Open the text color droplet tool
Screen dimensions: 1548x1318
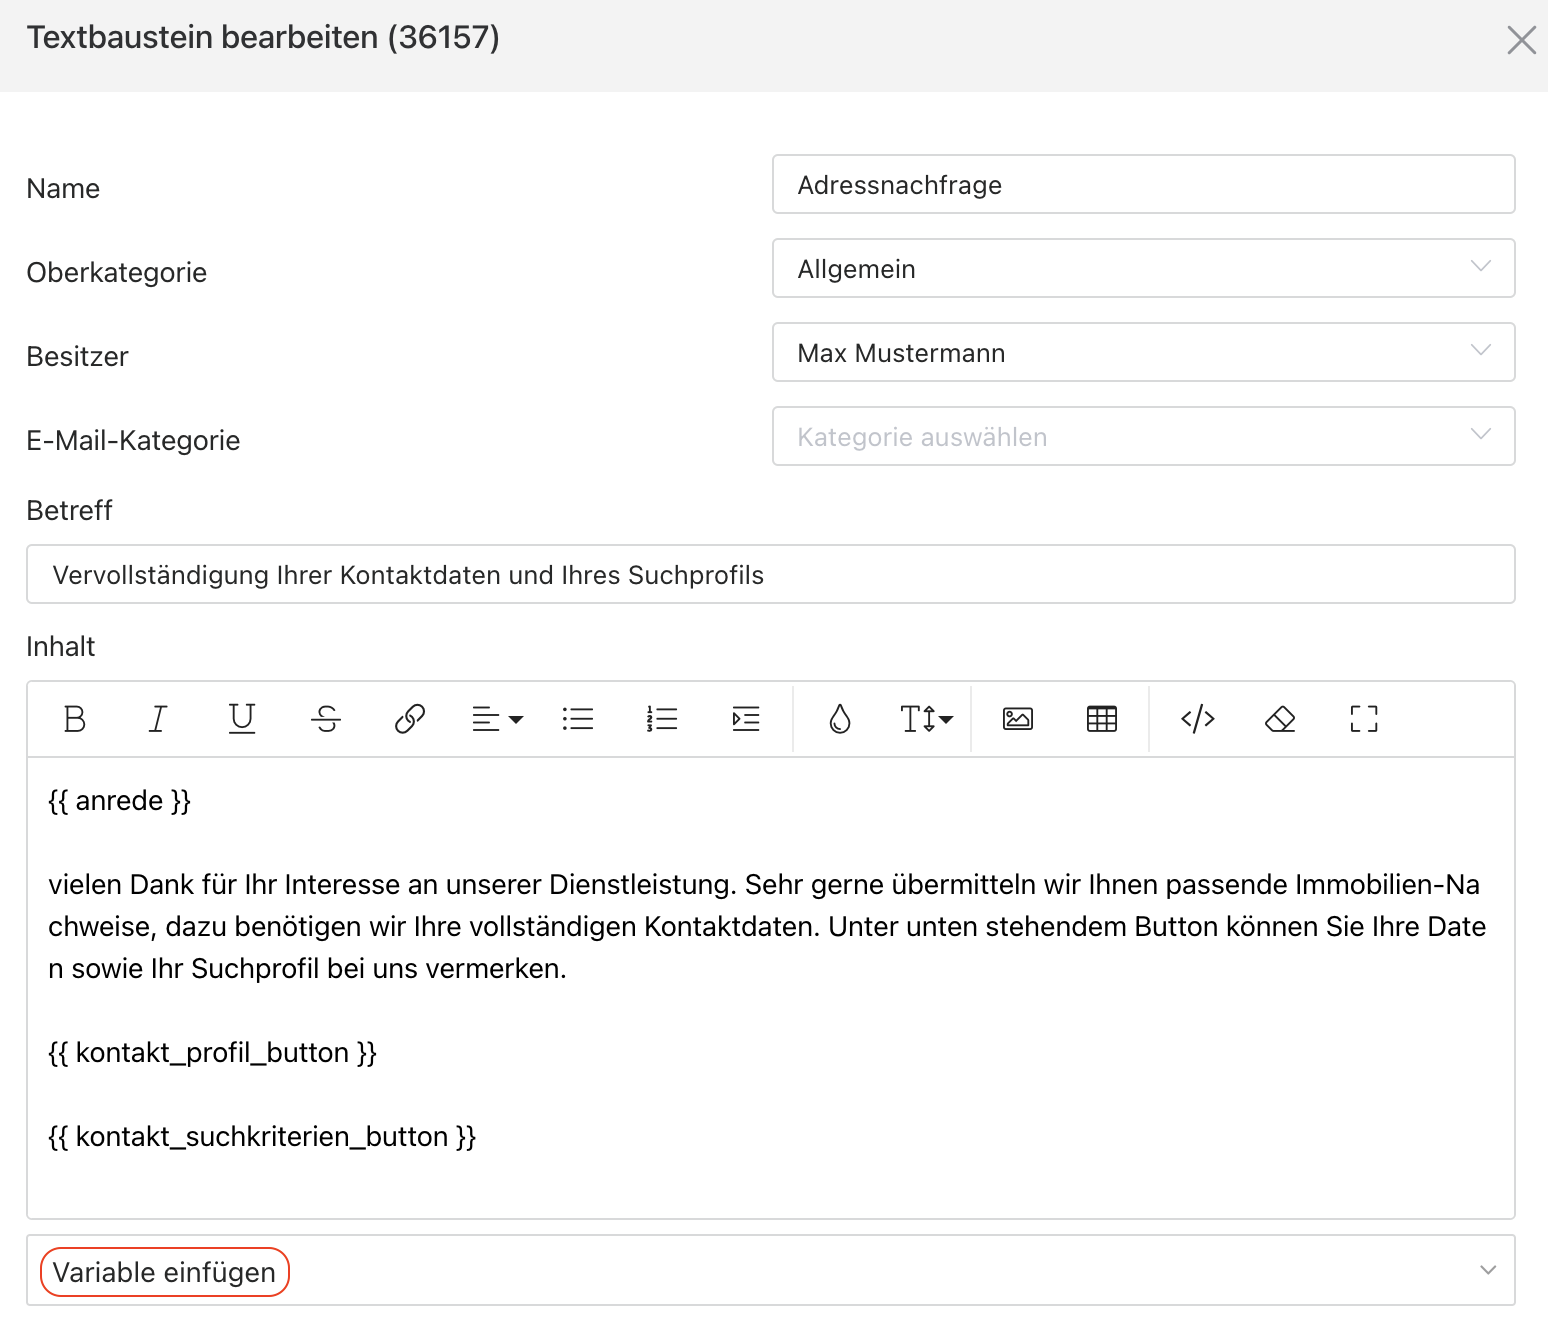[x=840, y=719]
